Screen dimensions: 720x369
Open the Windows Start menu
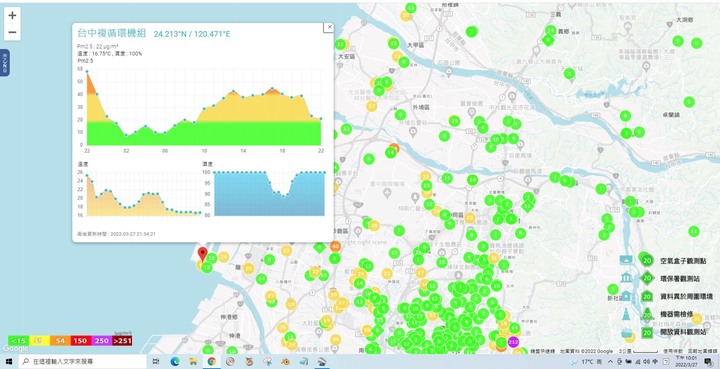(9, 362)
